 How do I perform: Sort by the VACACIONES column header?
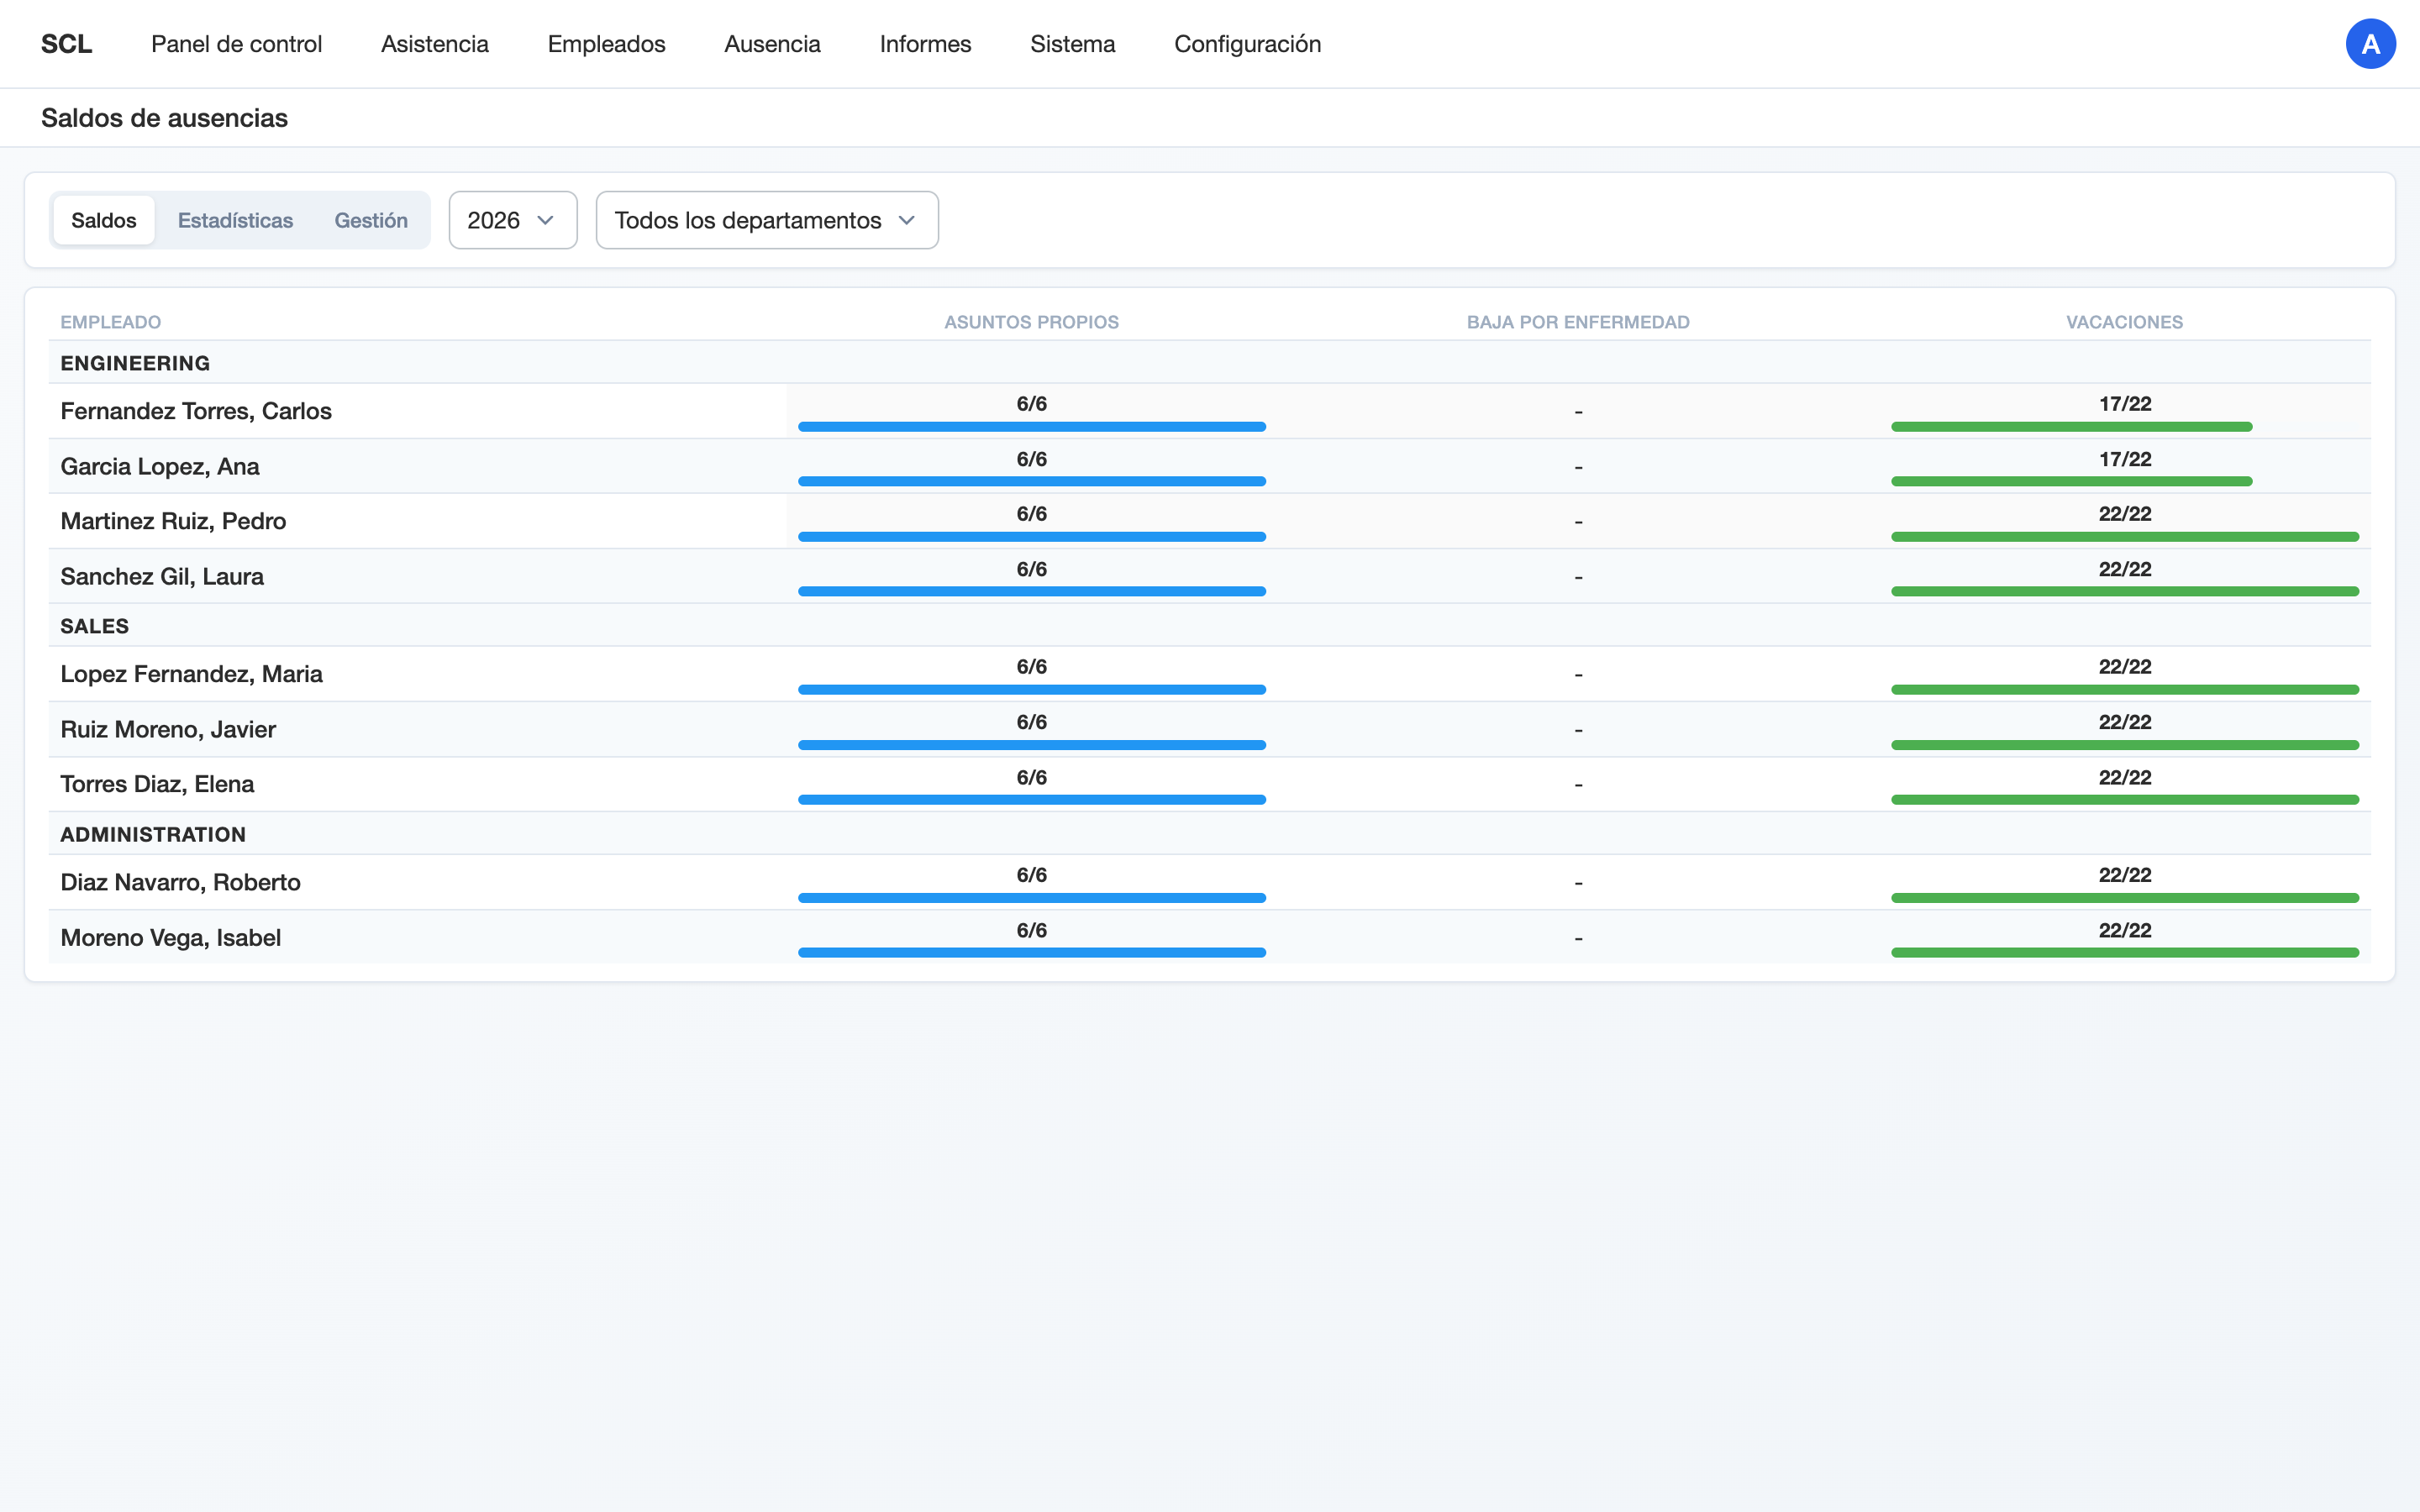pos(2124,321)
